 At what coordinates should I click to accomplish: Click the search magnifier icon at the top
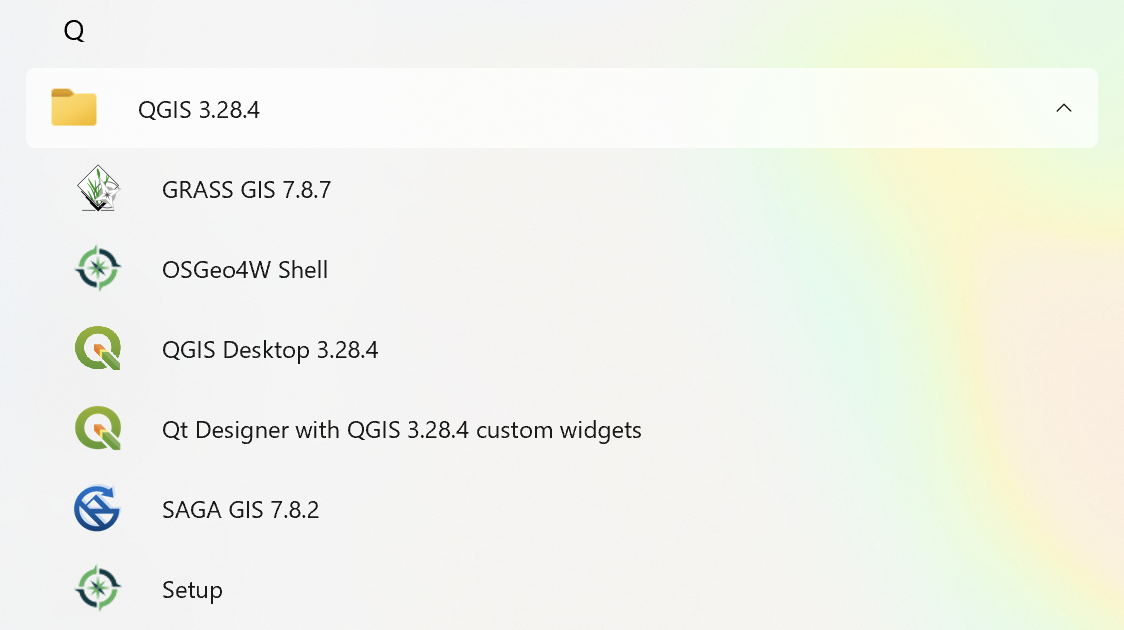73,31
